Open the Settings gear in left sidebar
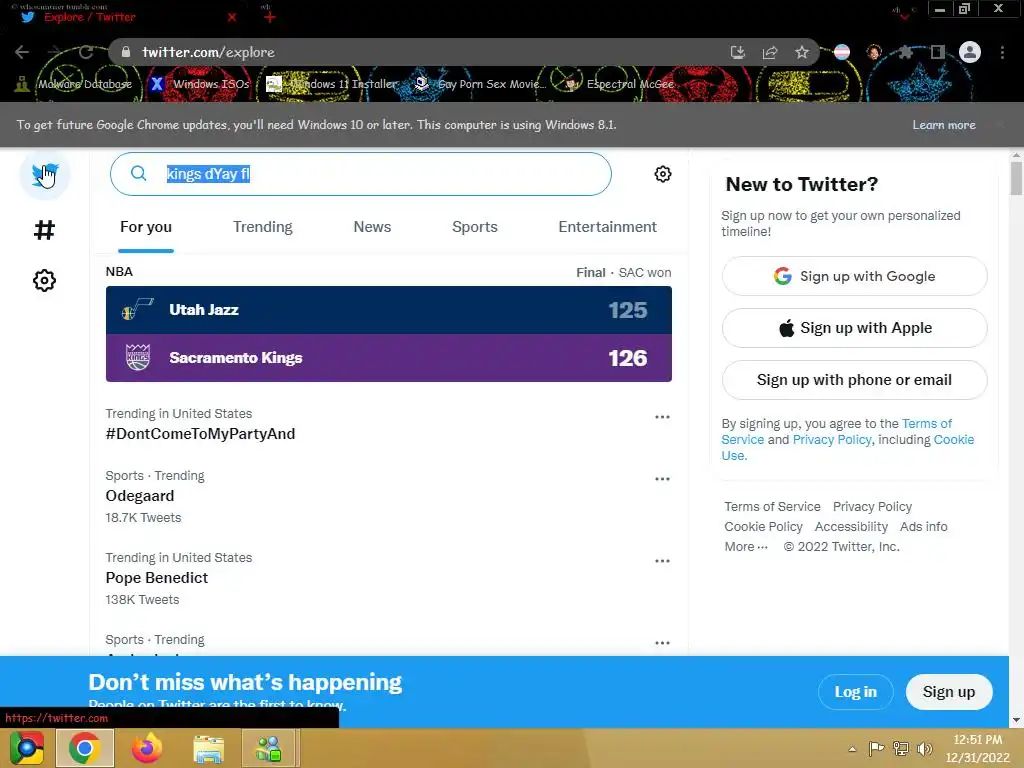 [44, 281]
